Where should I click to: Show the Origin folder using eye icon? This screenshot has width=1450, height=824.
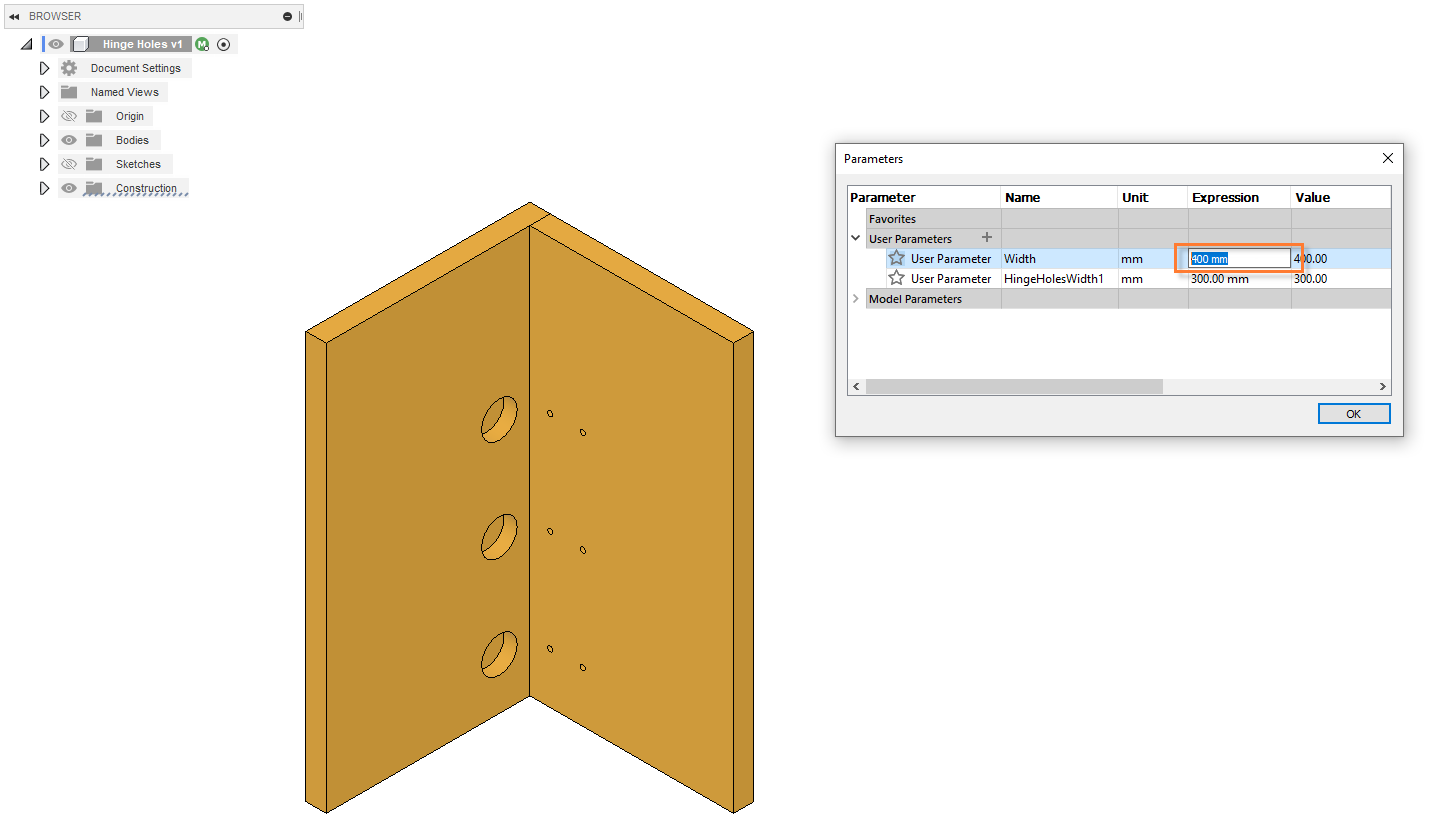click(x=69, y=116)
